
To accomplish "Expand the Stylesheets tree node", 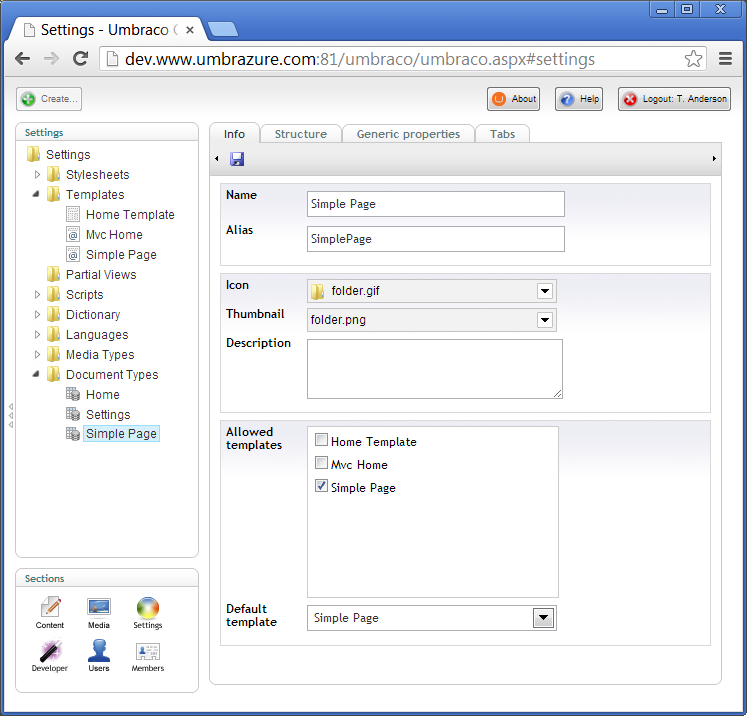I will (x=38, y=175).
